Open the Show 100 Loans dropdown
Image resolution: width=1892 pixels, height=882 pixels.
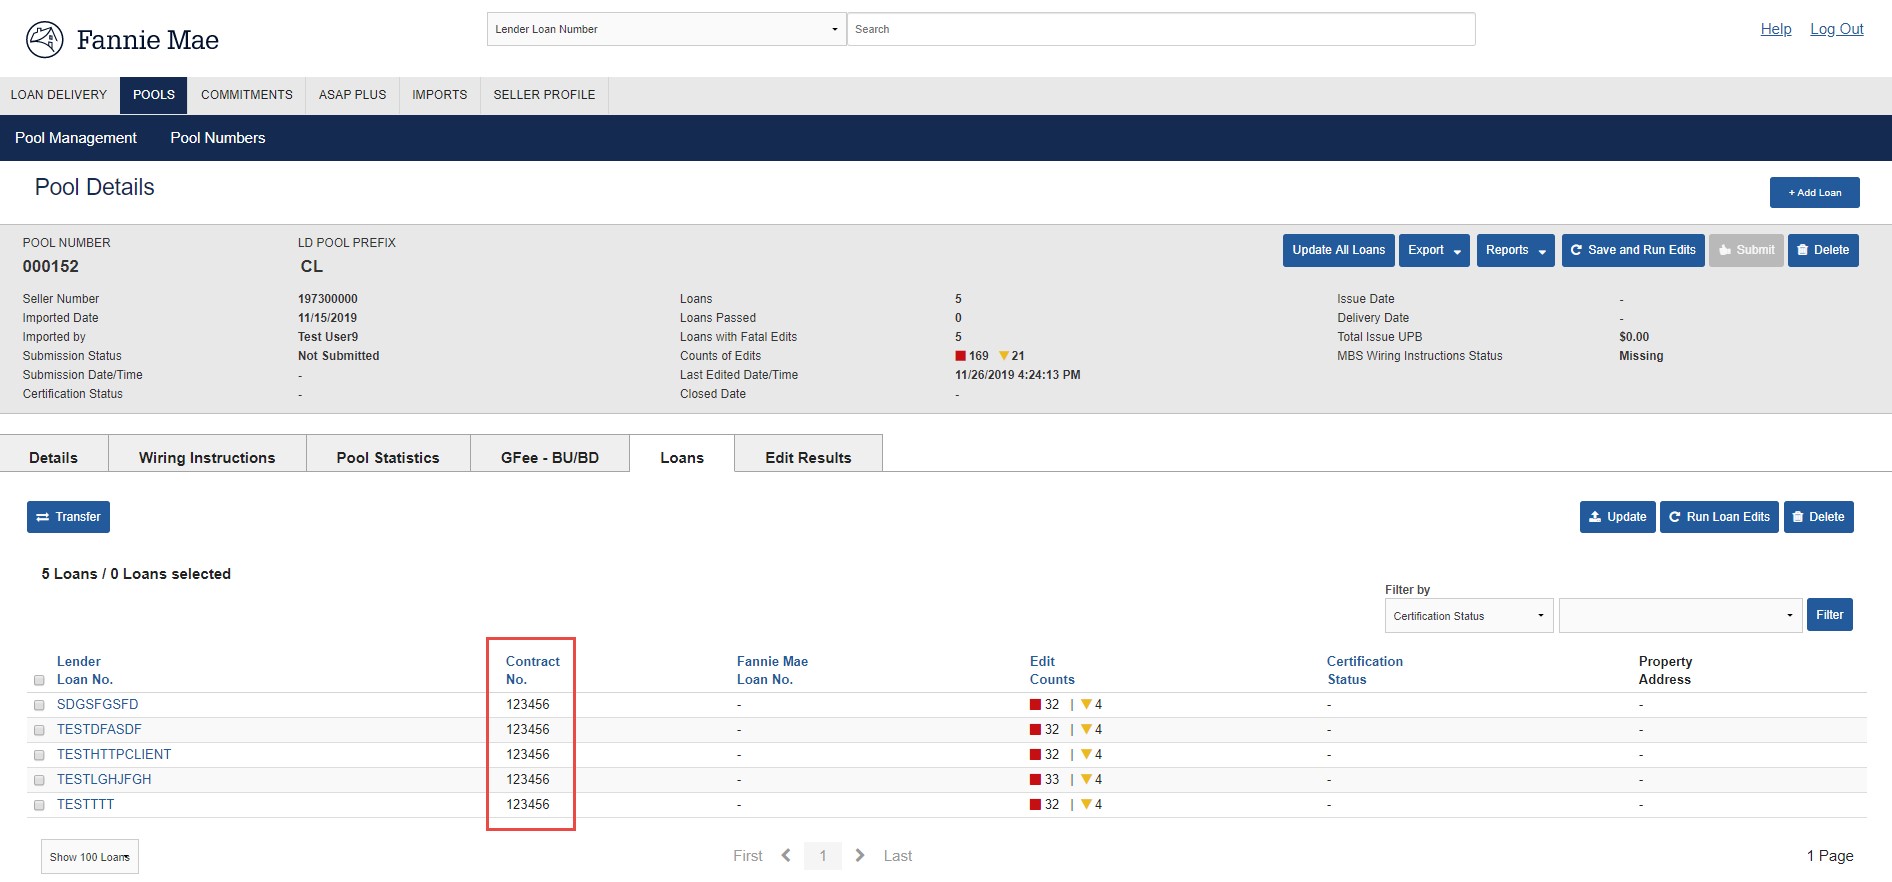(x=90, y=857)
